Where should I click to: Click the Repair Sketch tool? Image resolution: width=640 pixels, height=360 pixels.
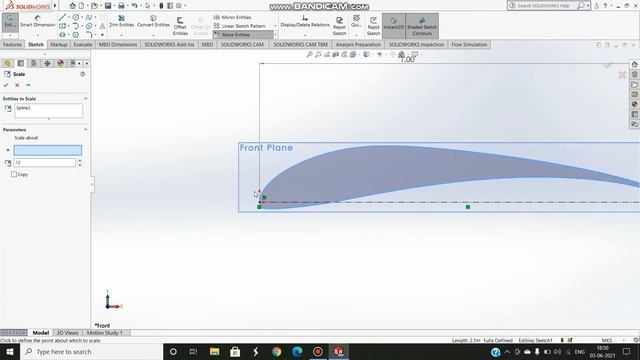tap(339, 26)
